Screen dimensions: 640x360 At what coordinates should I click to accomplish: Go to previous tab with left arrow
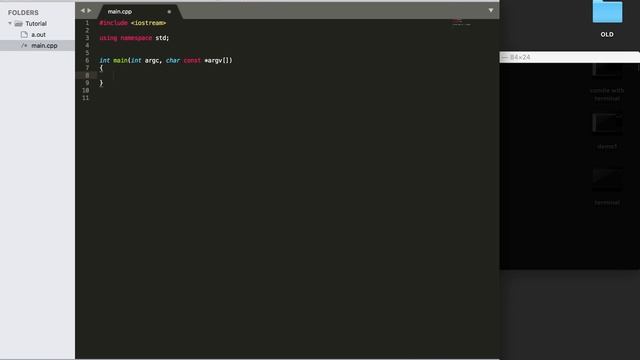click(x=83, y=11)
